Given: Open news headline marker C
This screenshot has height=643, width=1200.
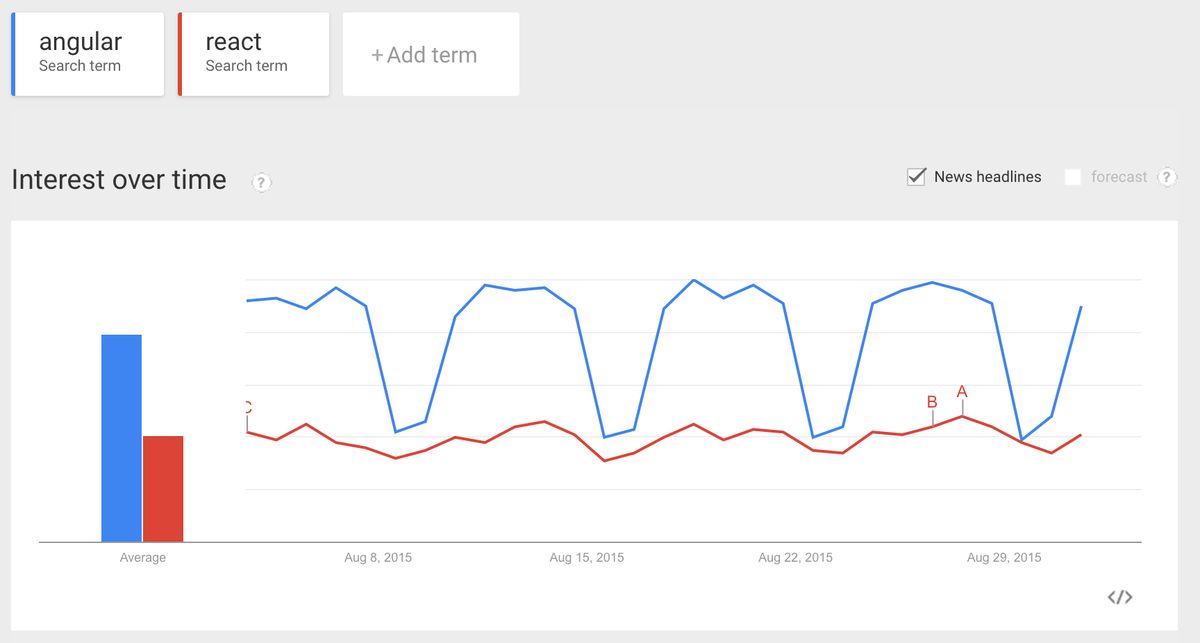Looking at the screenshot, I should click(247, 408).
